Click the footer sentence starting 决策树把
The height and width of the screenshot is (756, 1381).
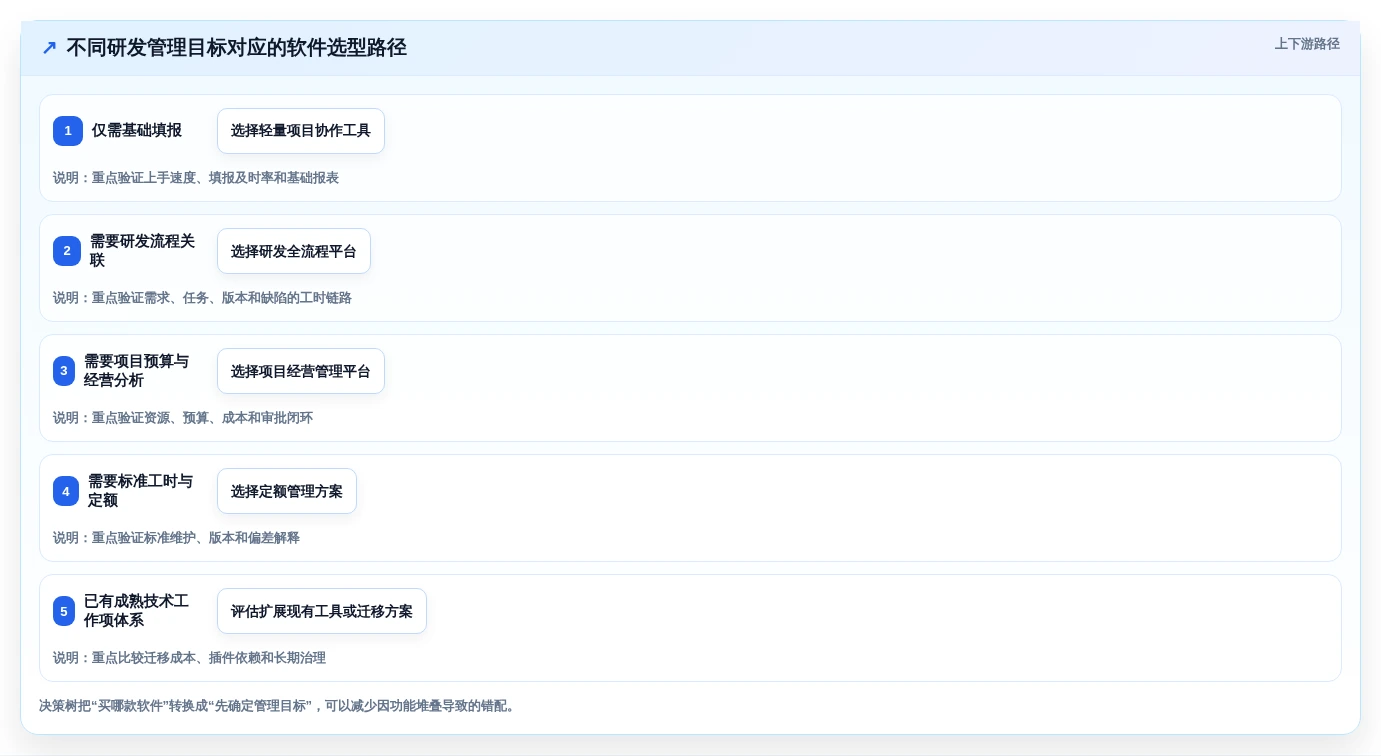click(x=279, y=706)
